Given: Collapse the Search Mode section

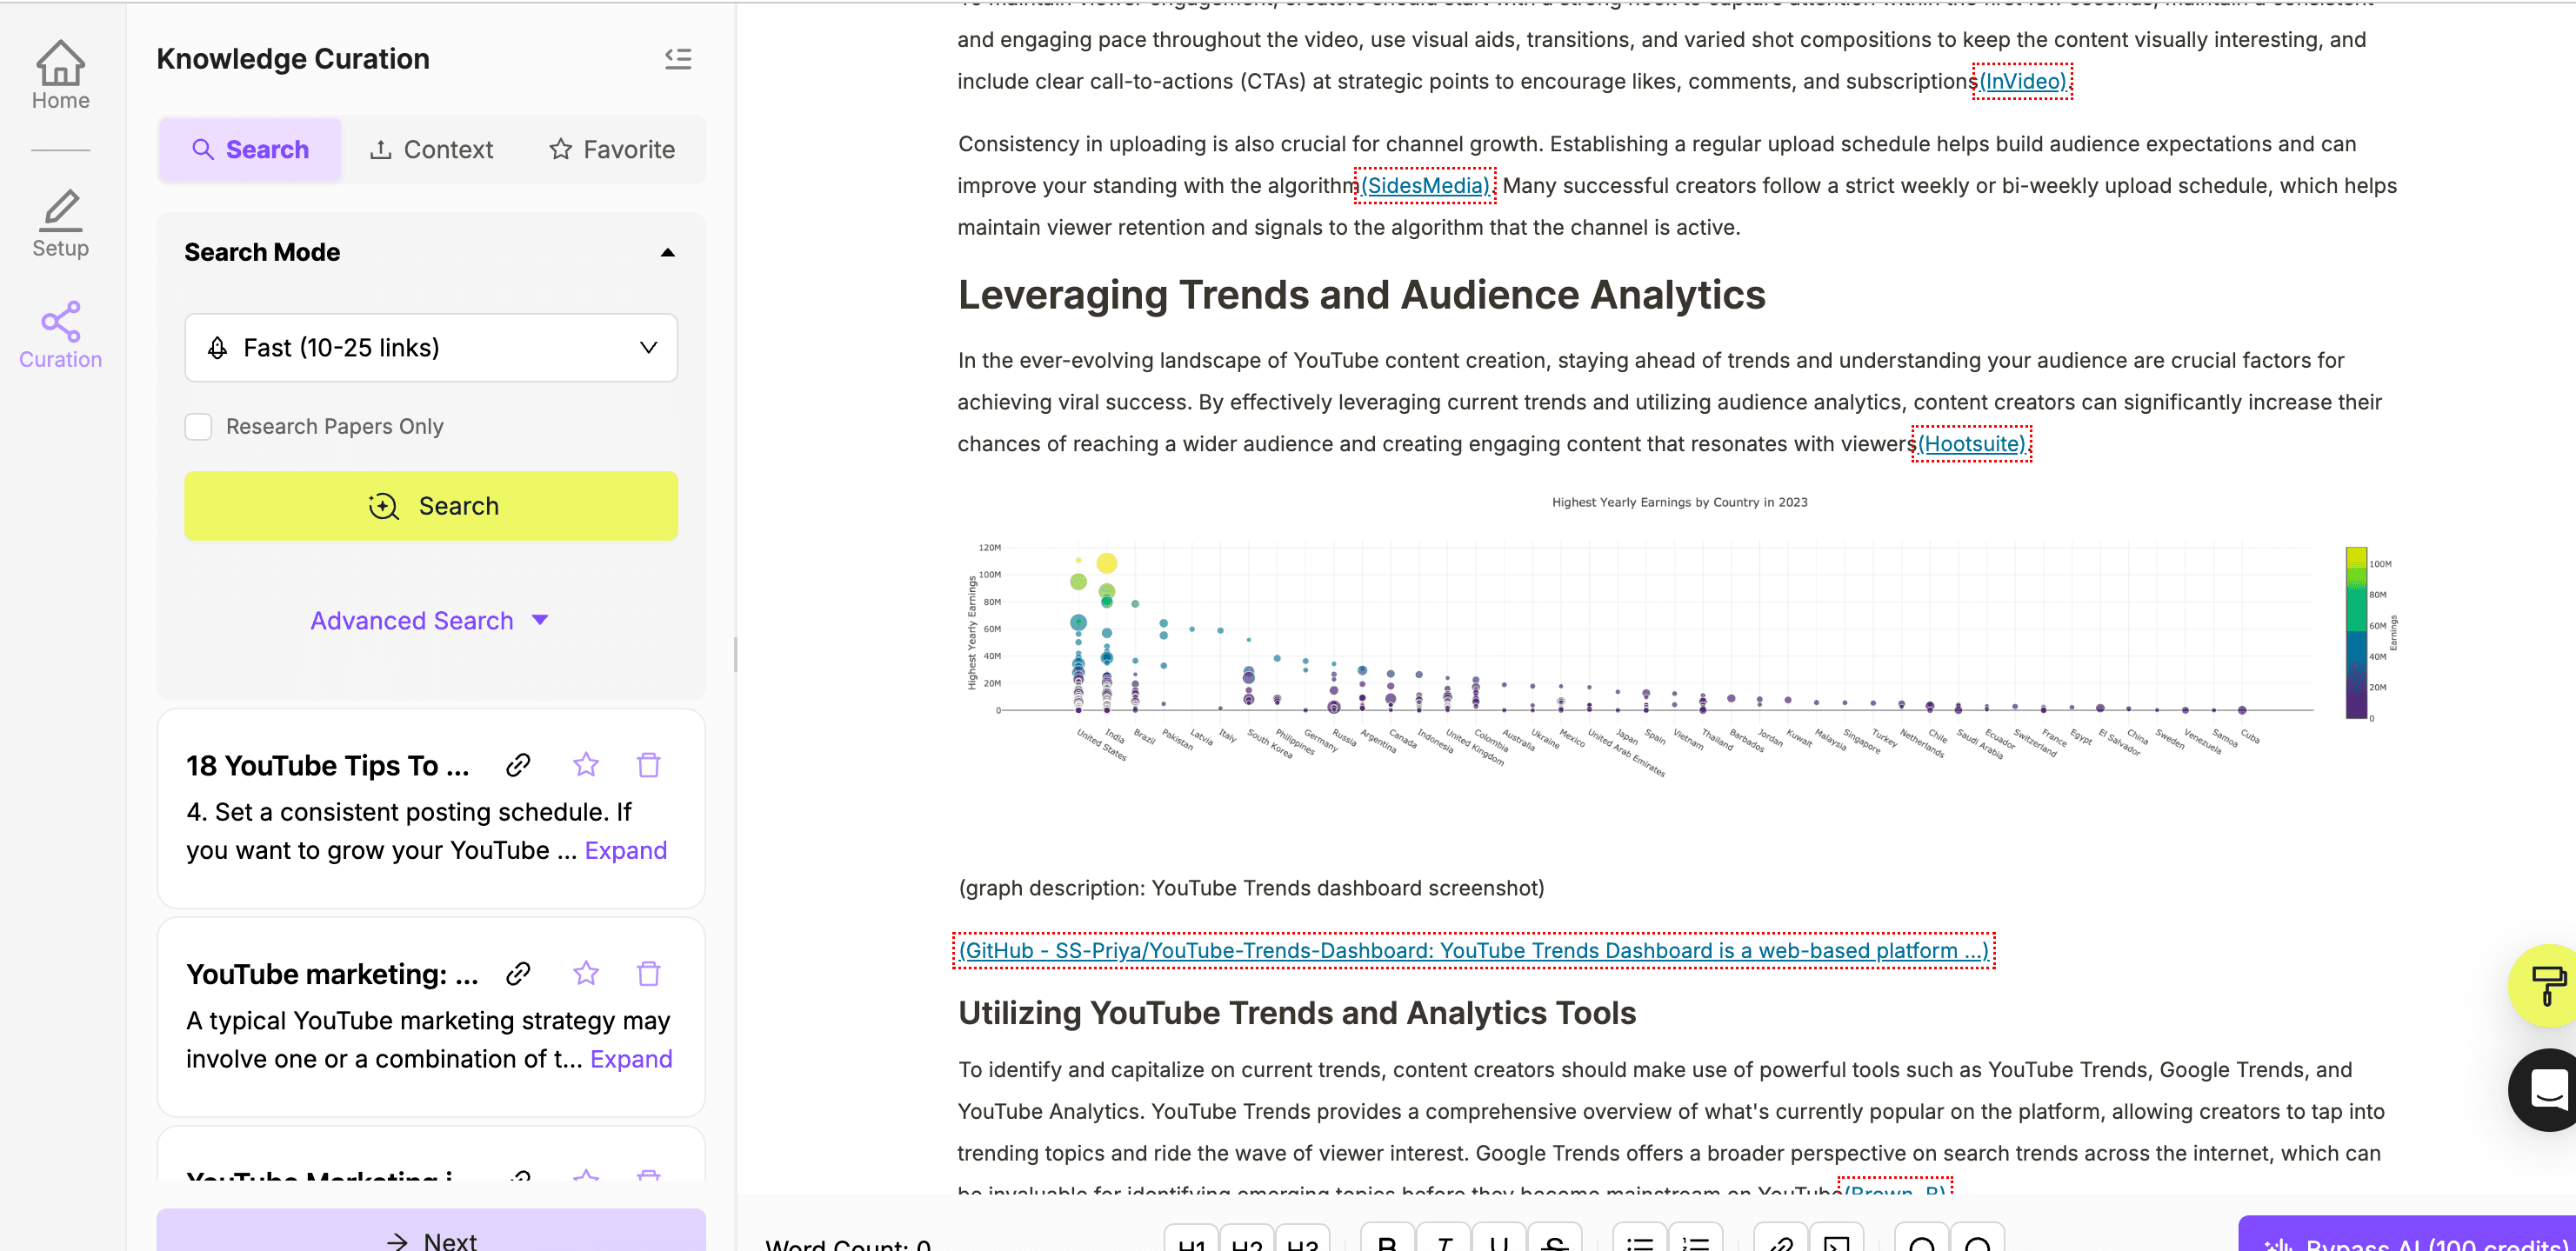Looking at the screenshot, I should (x=667, y=253).
